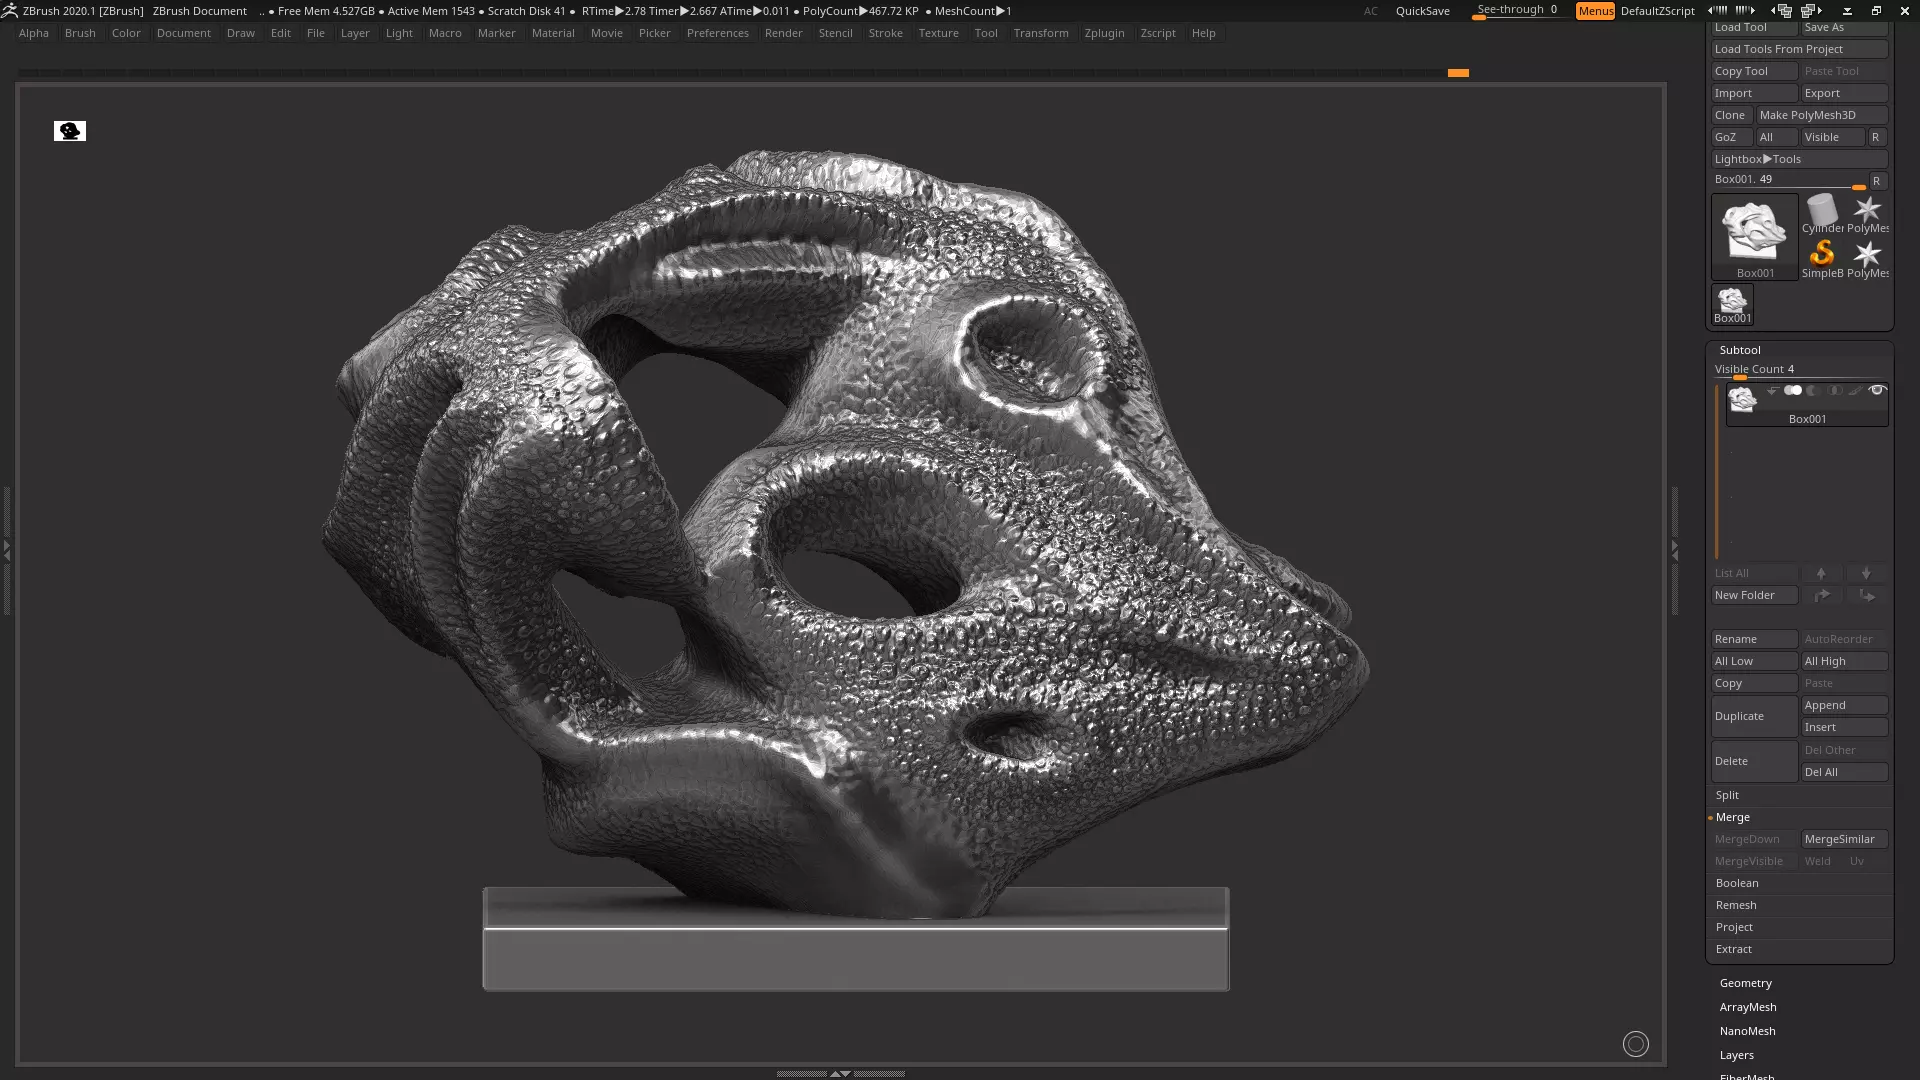Expand the ArrayMesh sub-palette
Image resolution: width=1920 pixels, height=1080 pixels.
1748,1007
